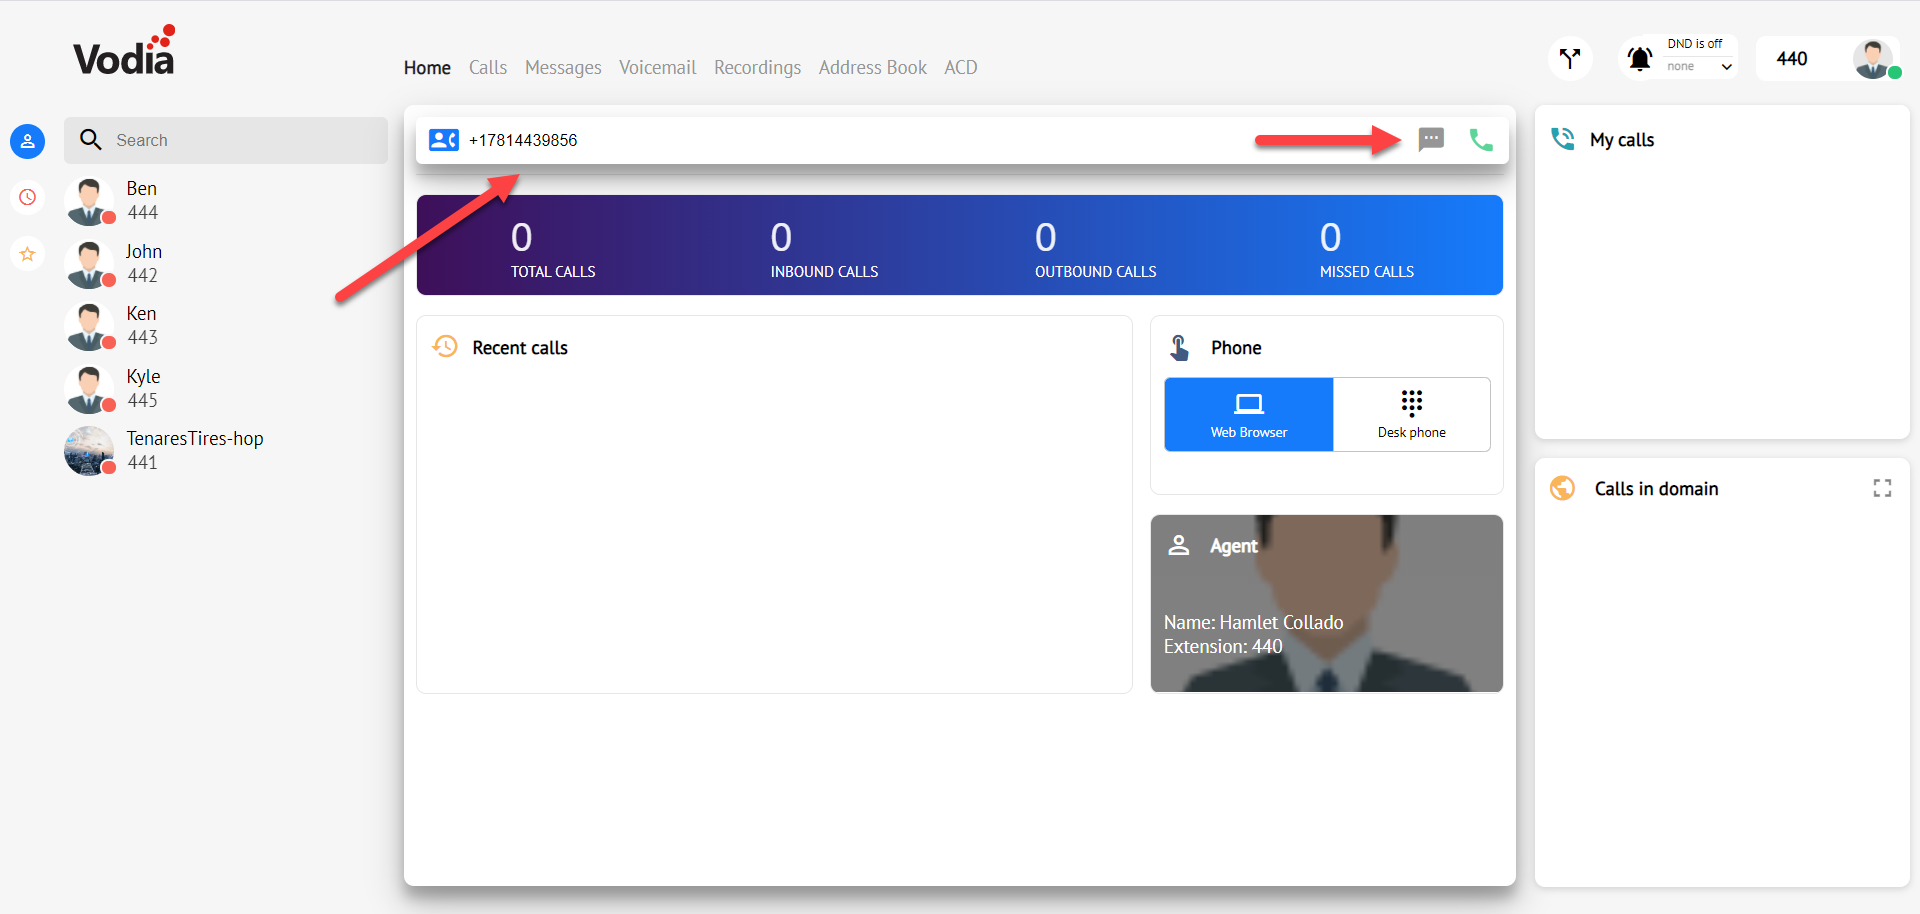The height and width of the screenshot is (914, 1920).
Task: Click the My calls phone icon
Action: [x=1562, y=139]
